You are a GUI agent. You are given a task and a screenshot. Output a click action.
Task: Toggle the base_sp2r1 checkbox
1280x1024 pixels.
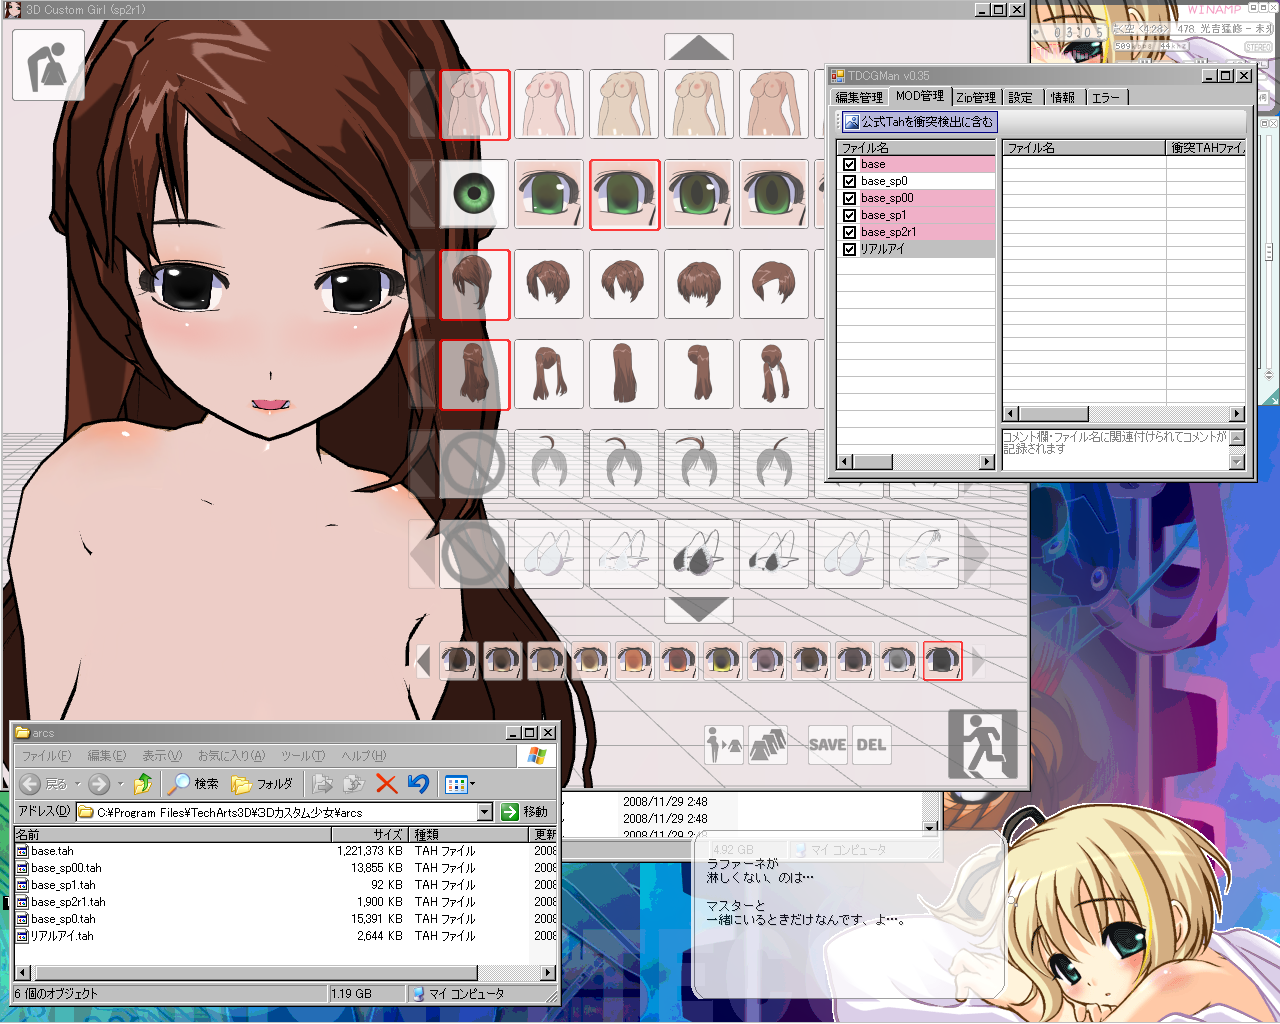coord(849,232)
